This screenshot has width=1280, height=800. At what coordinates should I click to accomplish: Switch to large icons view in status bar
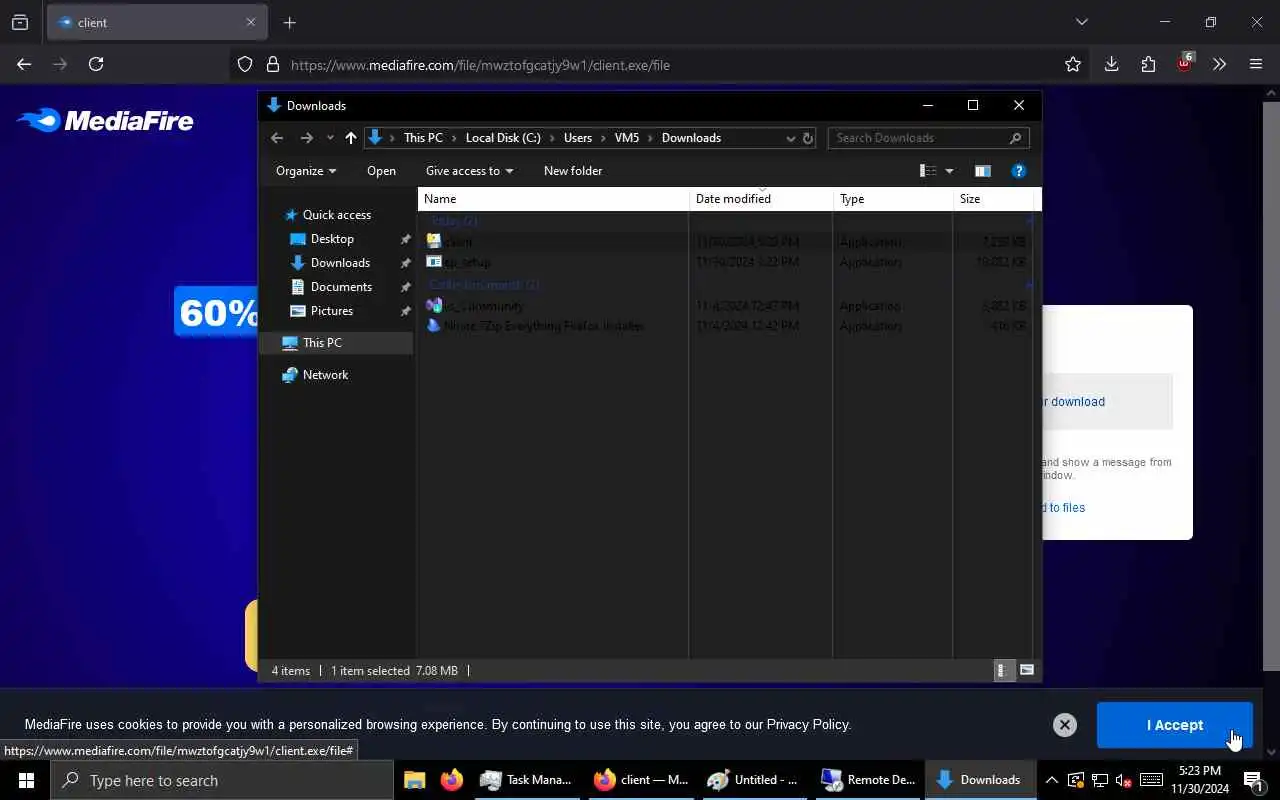pyautogui.click(x=1026, y=671)
